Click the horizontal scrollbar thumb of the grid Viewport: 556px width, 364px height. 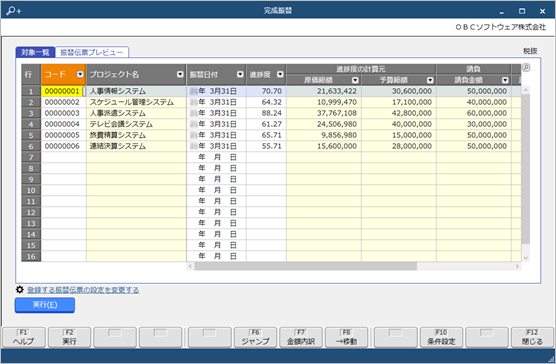pos(306,266)
